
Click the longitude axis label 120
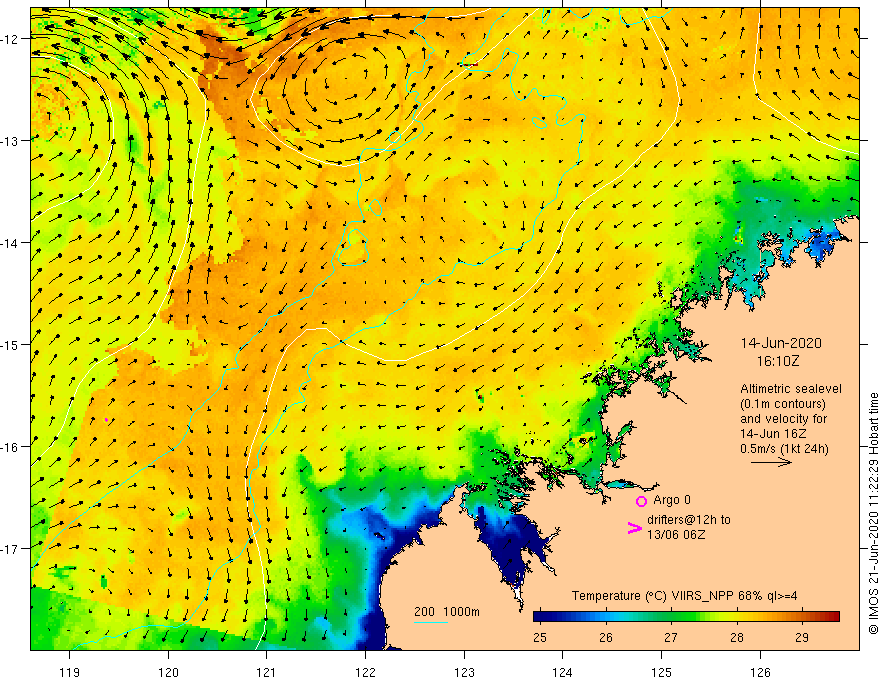(168, 672)
